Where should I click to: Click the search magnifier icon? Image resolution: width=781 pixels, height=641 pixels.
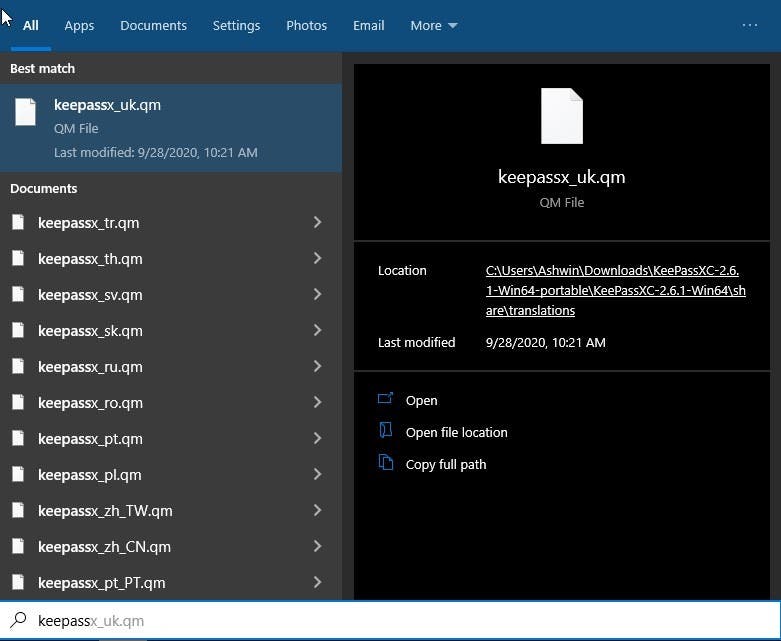coord(18,620)
